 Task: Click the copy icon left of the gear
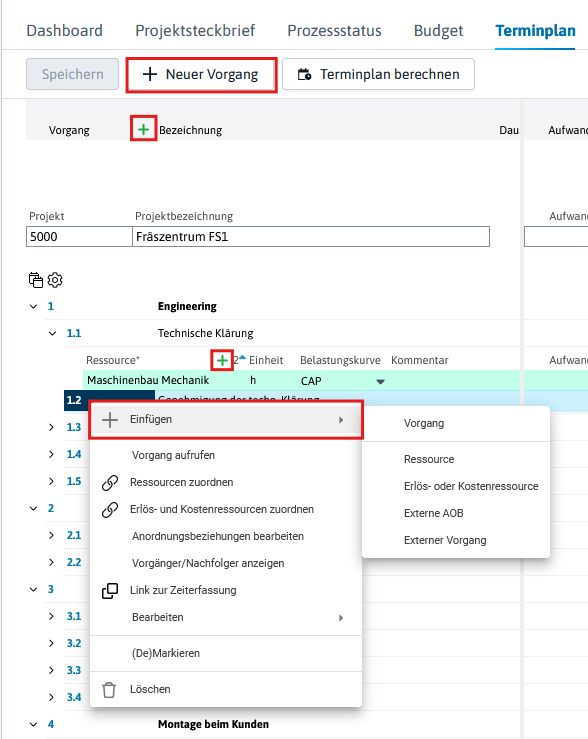[x=36, y=280]
